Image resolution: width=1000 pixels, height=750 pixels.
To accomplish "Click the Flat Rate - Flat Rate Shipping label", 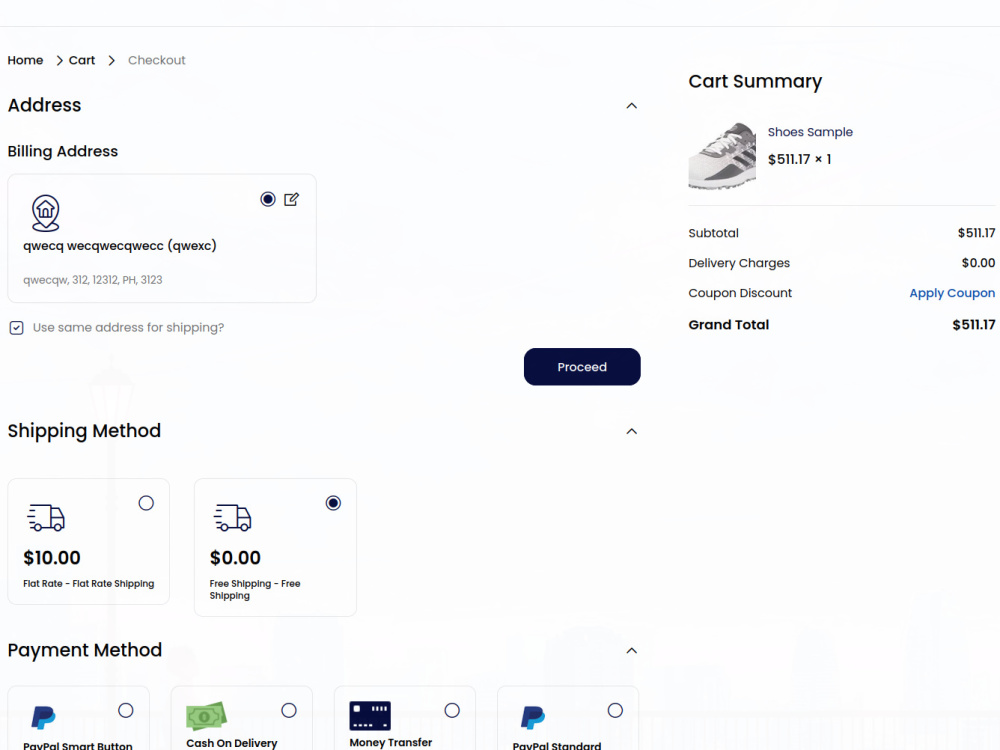I will pos(89,584).
